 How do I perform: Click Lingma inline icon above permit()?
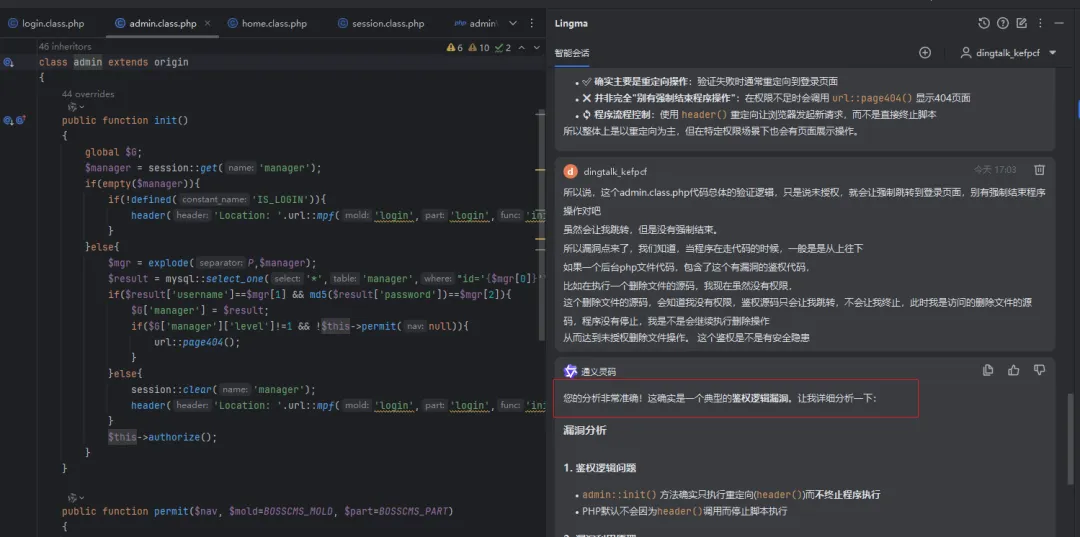pos(71,498)
